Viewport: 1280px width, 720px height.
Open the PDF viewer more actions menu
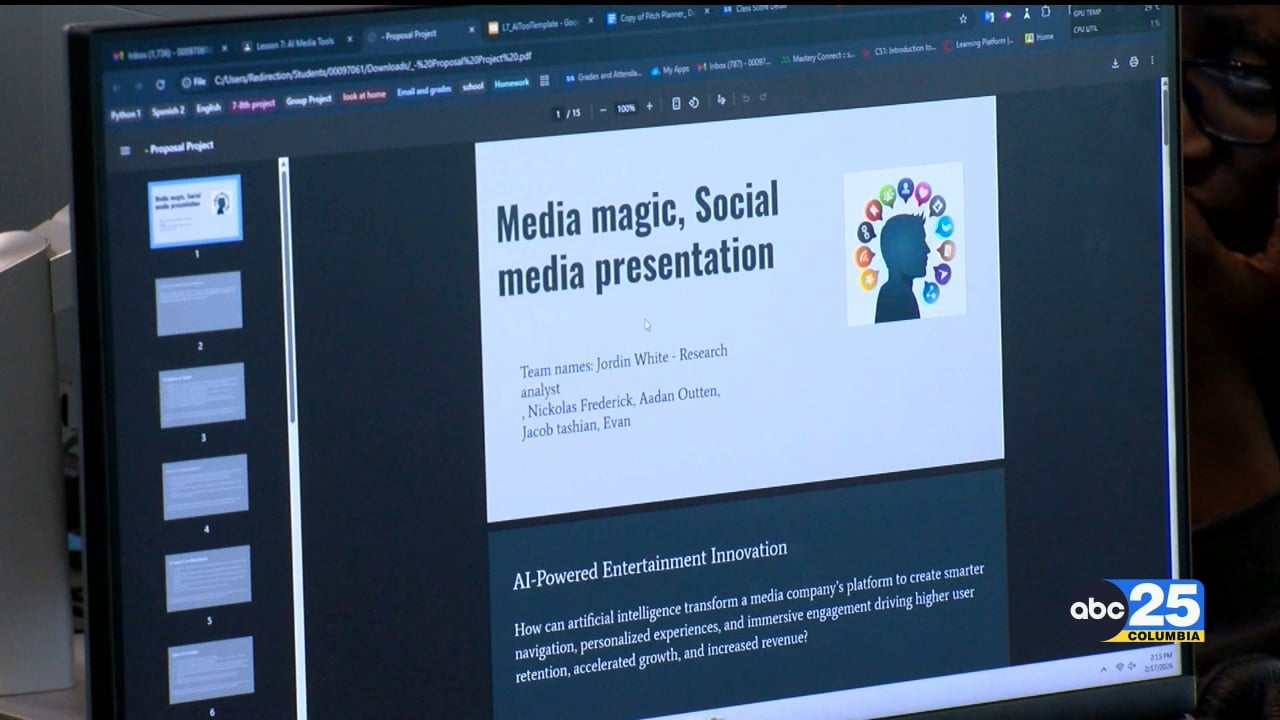click(x=1152, y=62)
